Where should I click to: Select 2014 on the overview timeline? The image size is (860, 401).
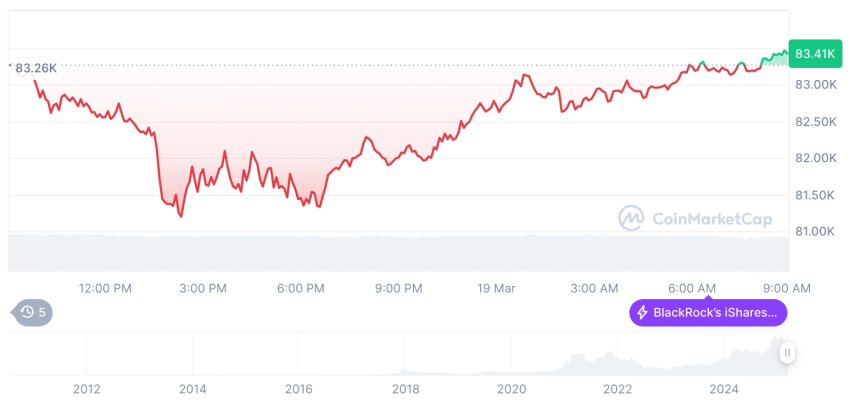coord(192,389)
